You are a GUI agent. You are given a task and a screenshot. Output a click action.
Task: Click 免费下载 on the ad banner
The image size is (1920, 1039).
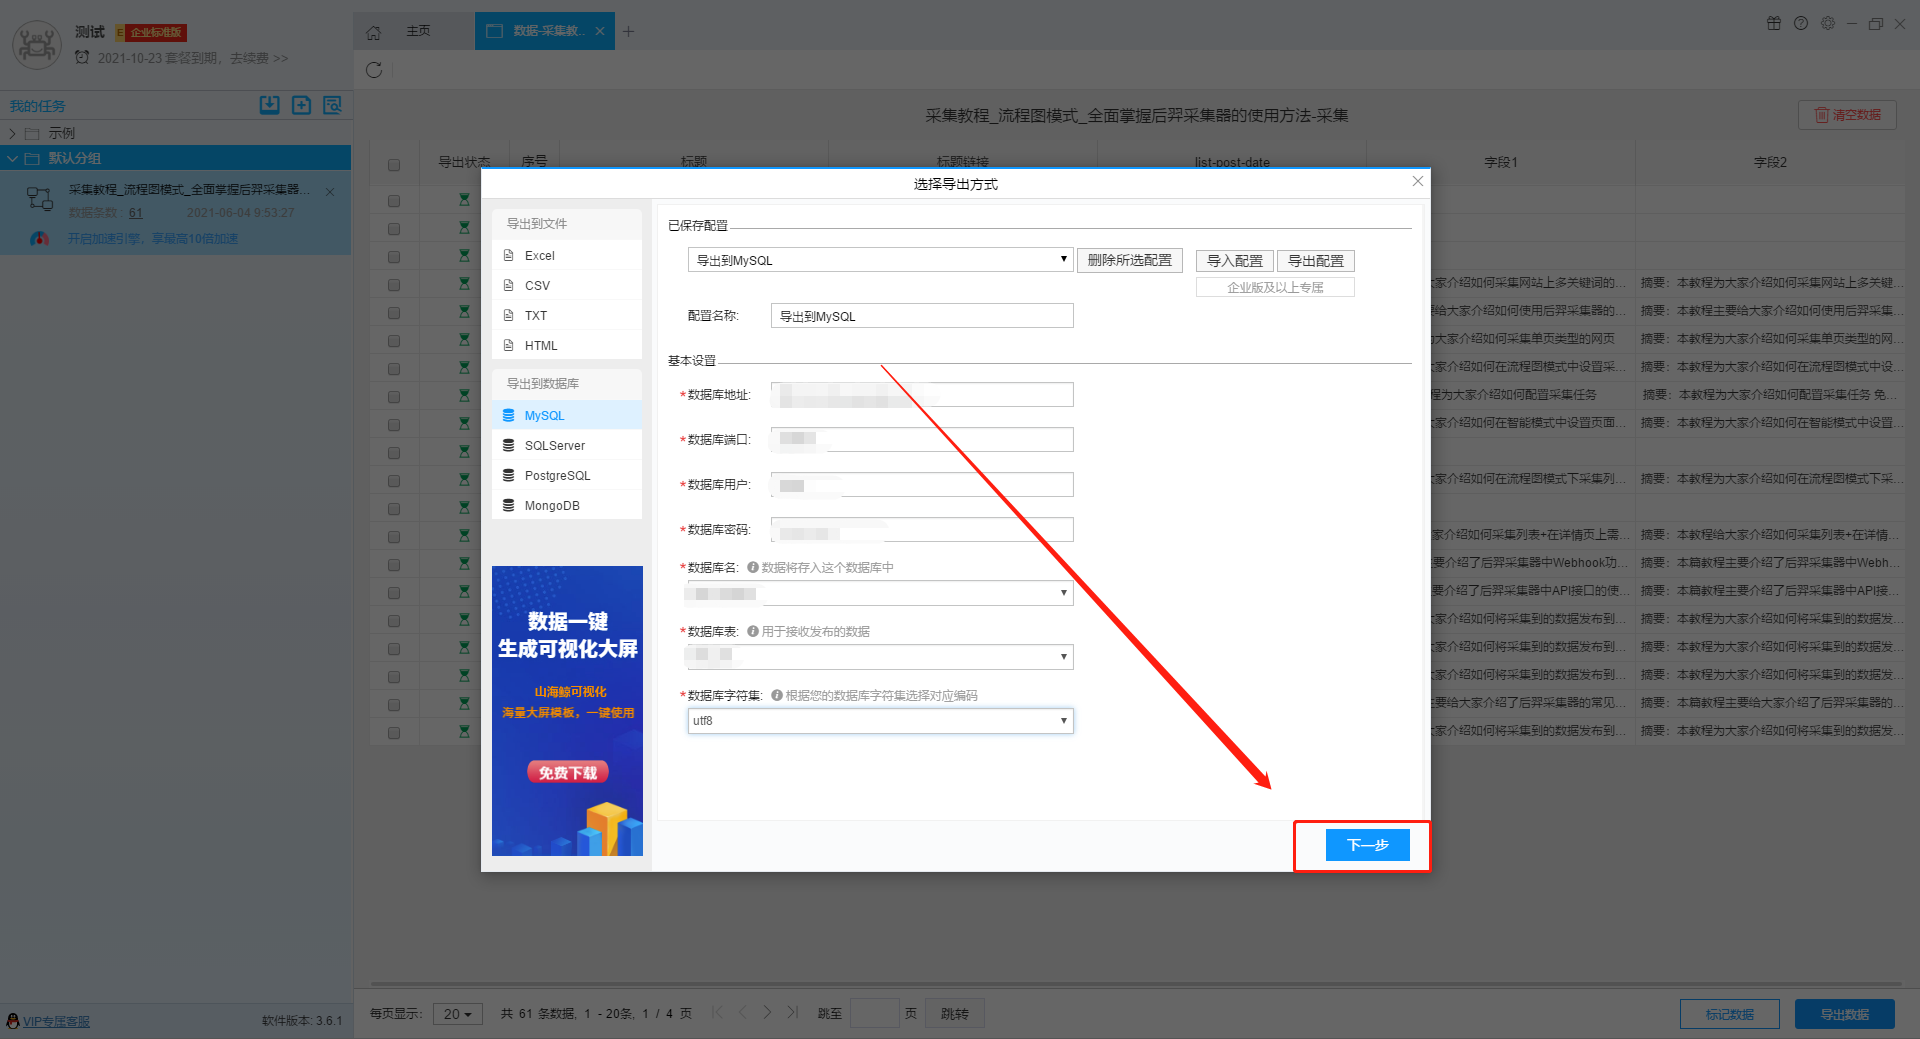coord(568,772)
